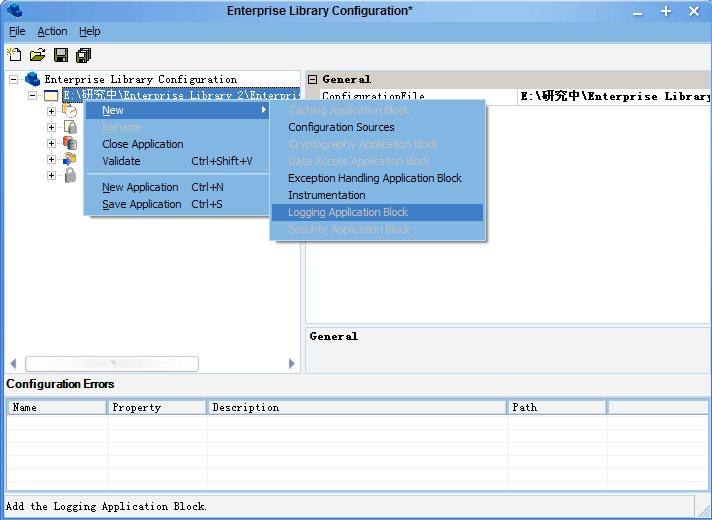
Task: Expand the database cylinders tree node
Action: [51, 144]
